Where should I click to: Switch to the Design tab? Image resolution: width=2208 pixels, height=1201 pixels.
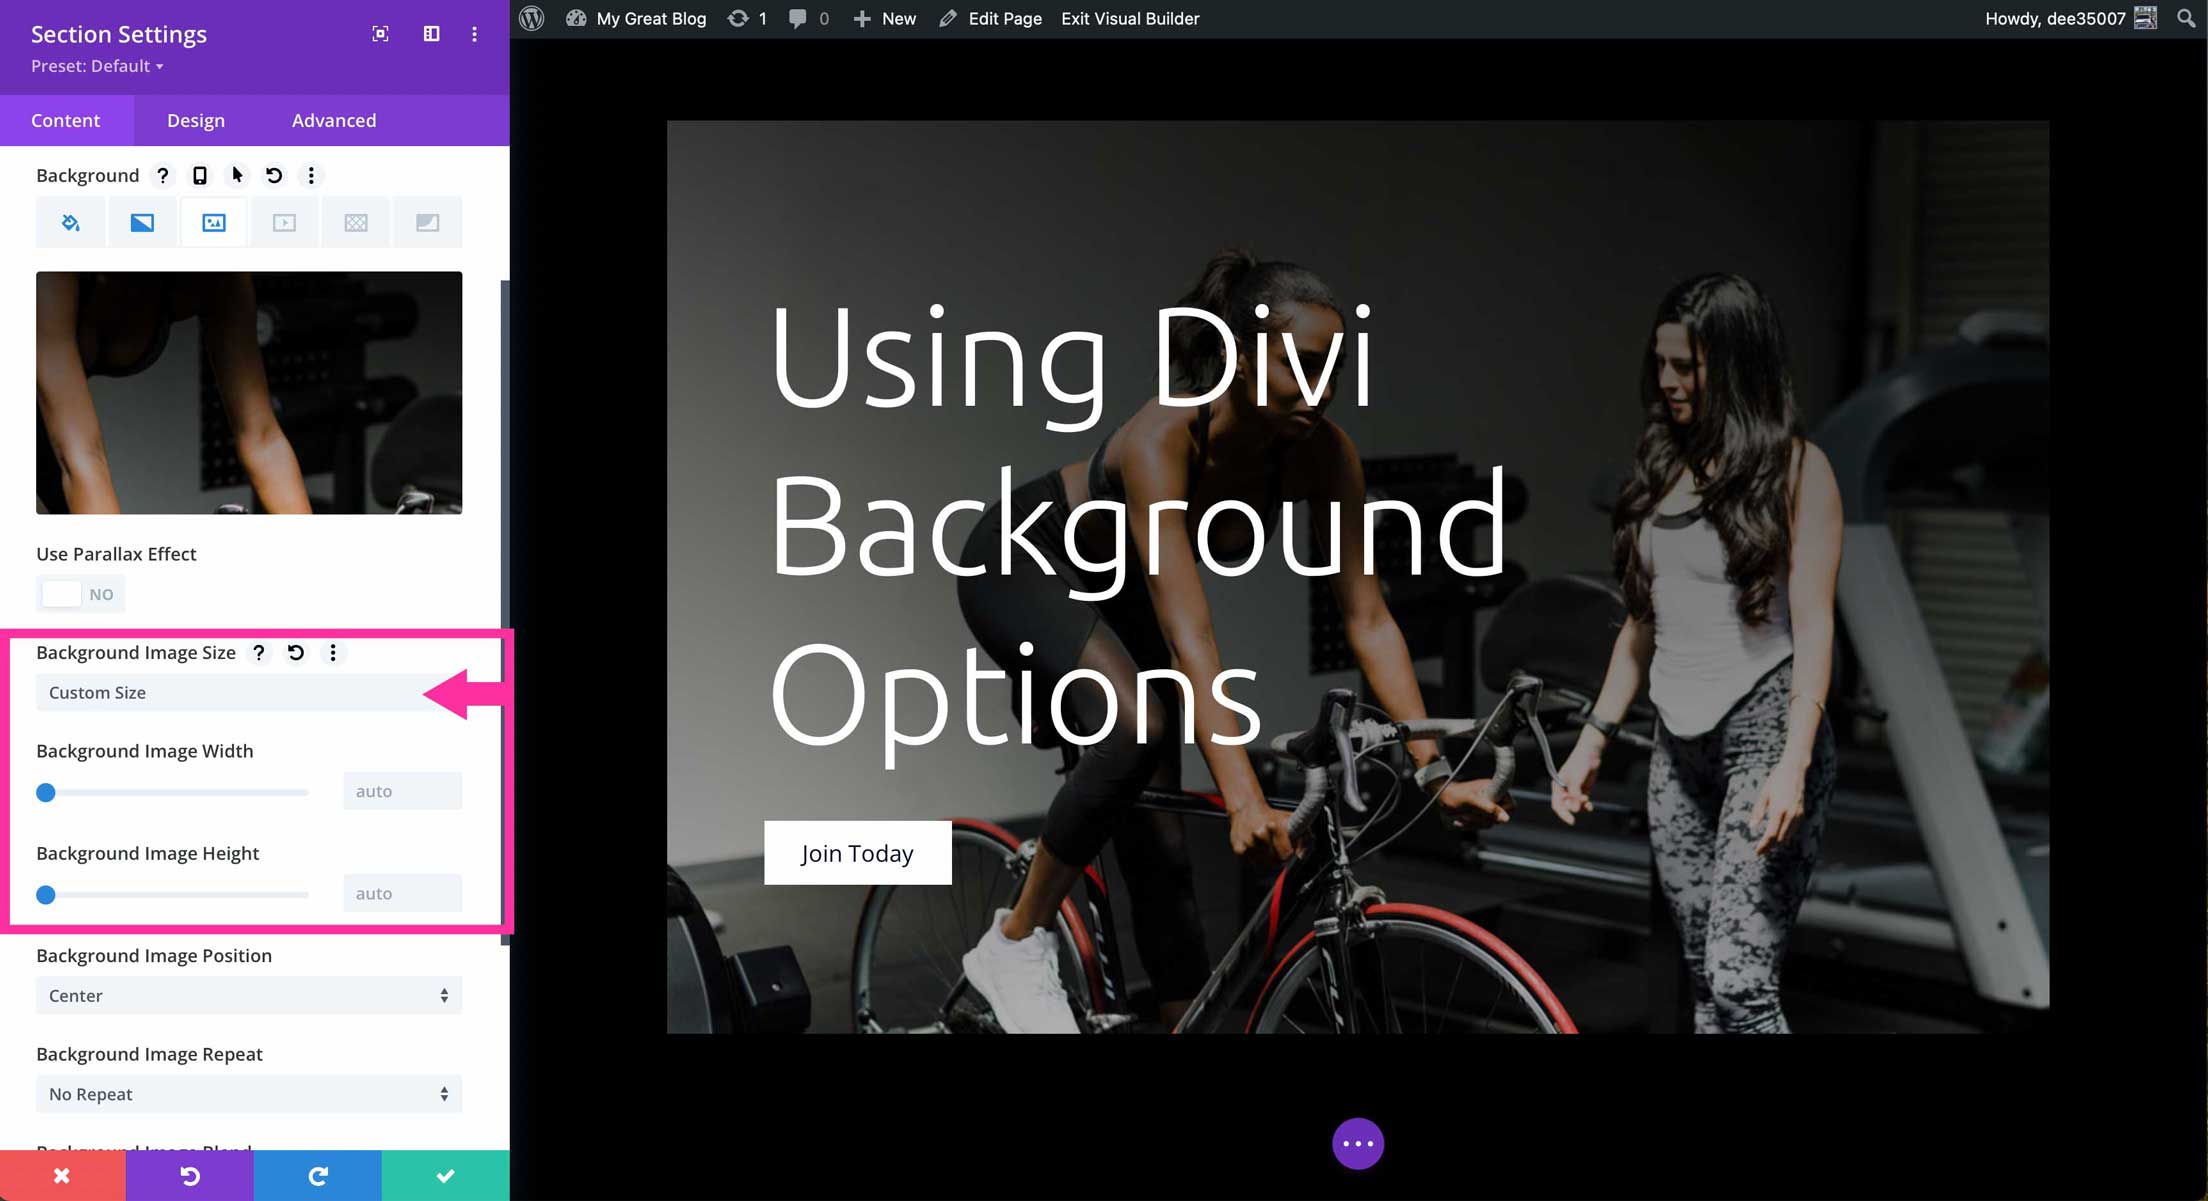pyautogui.click(x=195, y=120)
